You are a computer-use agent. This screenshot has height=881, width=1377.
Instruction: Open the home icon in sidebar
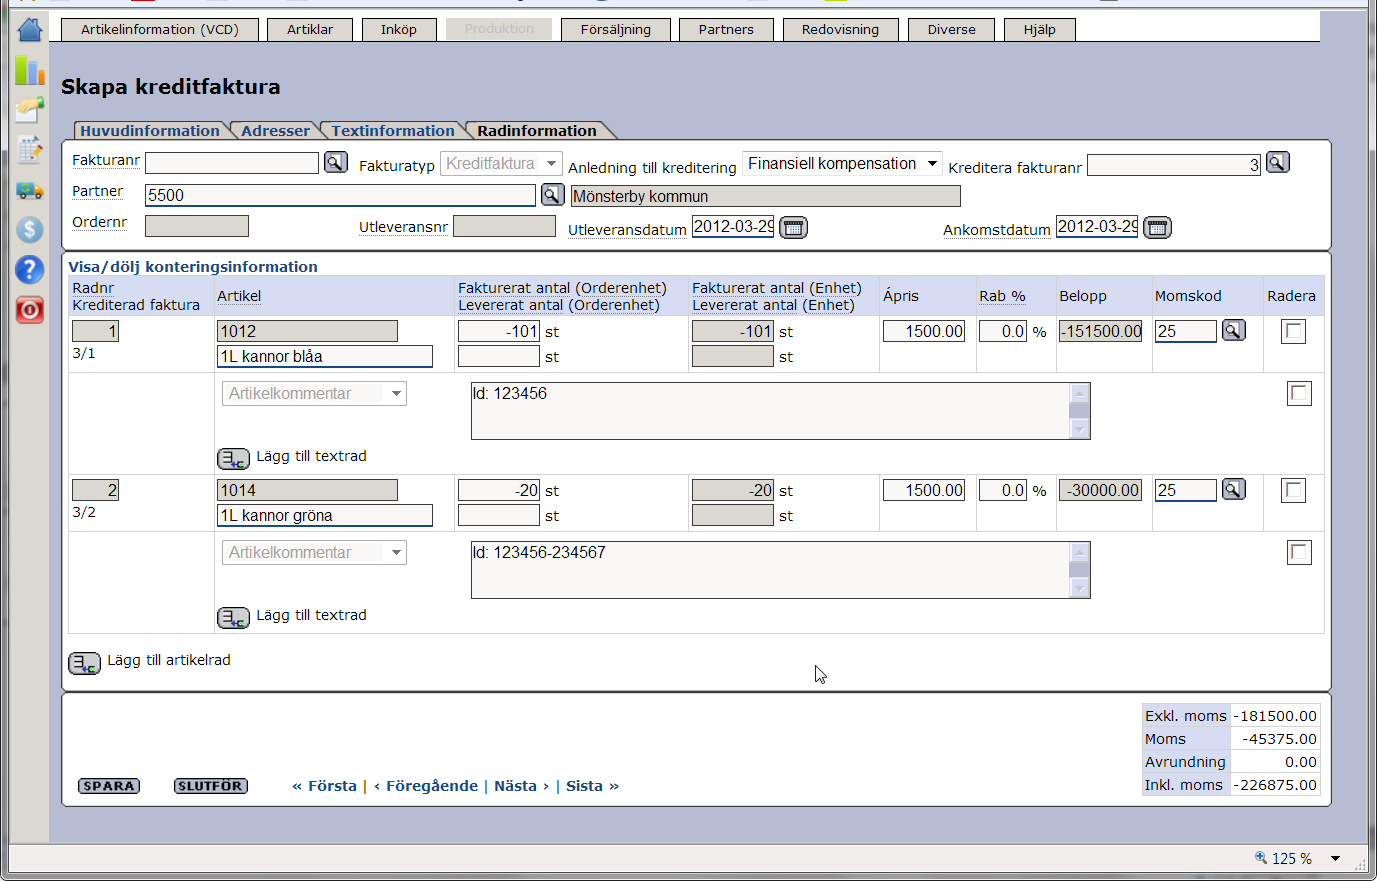tap(30, 30)
